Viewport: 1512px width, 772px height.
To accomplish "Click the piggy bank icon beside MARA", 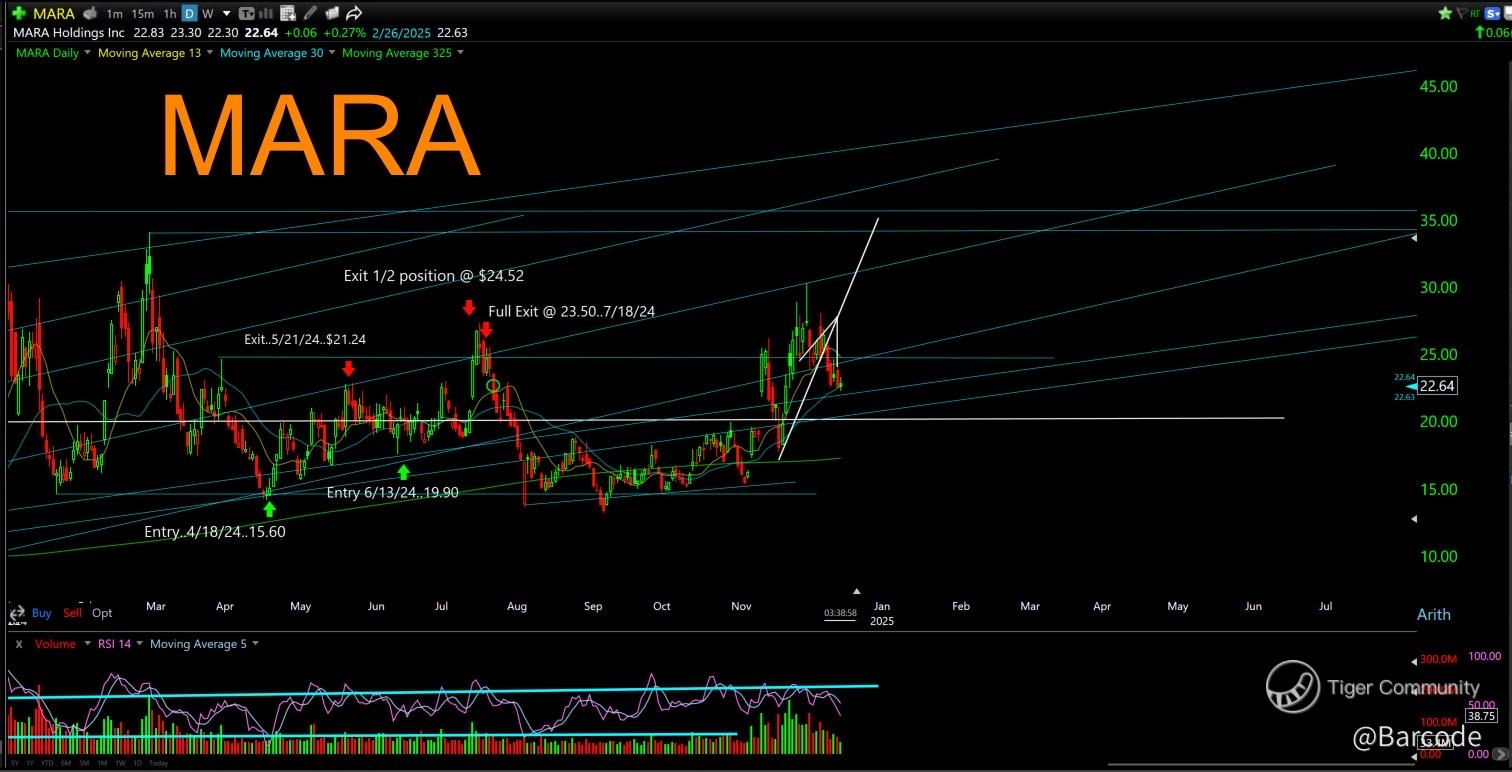I will tap(90, 14).
